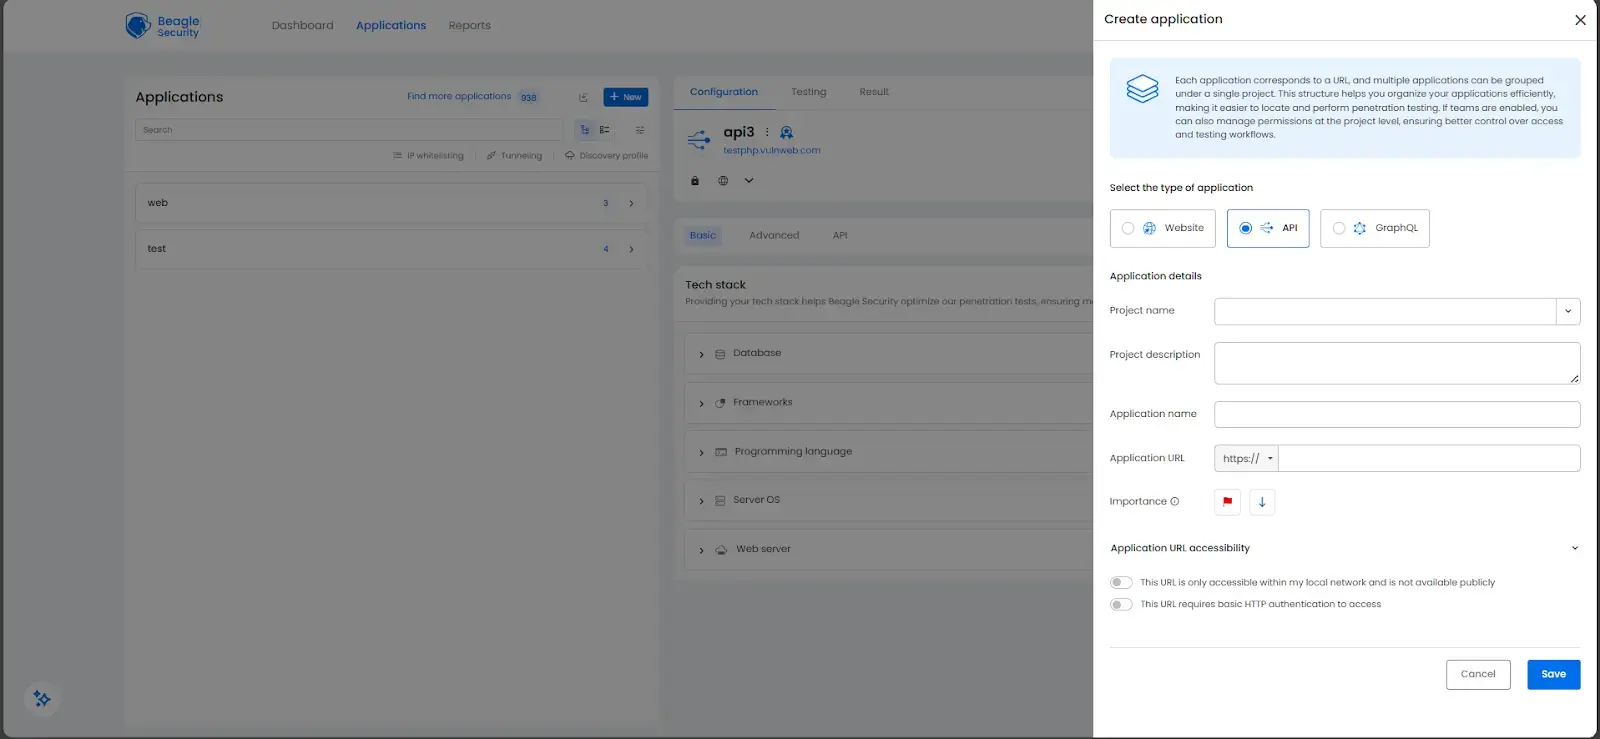The width and height of the screenshot is (1600, 739).
Task: Toggle basic HTTP authentication requirement
Action: point(1121,605)
